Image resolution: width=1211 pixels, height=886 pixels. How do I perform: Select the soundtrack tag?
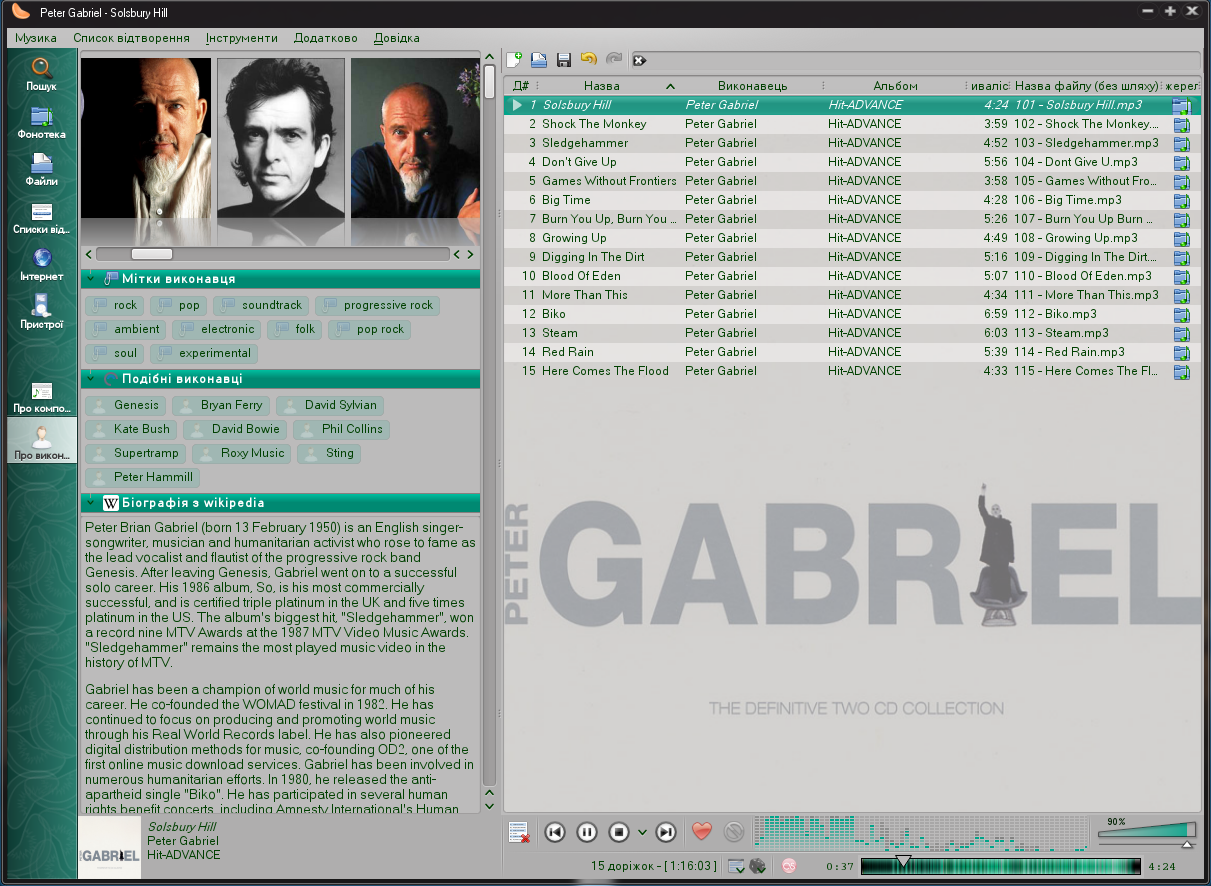point(261,305)
